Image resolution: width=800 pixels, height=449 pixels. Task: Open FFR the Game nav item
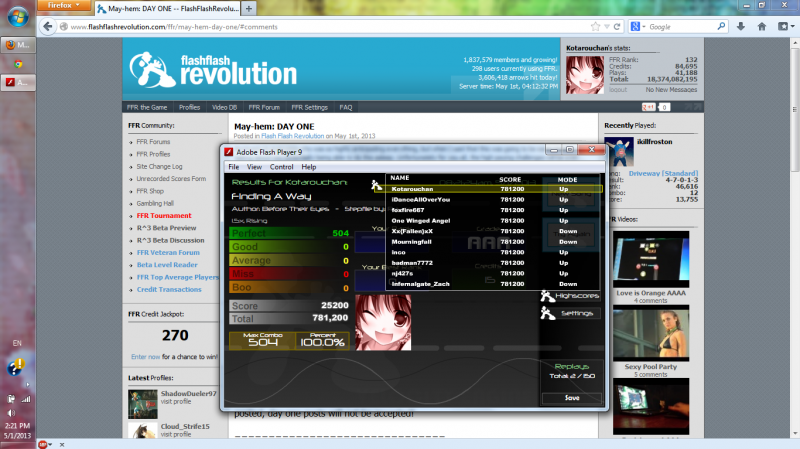147,107
